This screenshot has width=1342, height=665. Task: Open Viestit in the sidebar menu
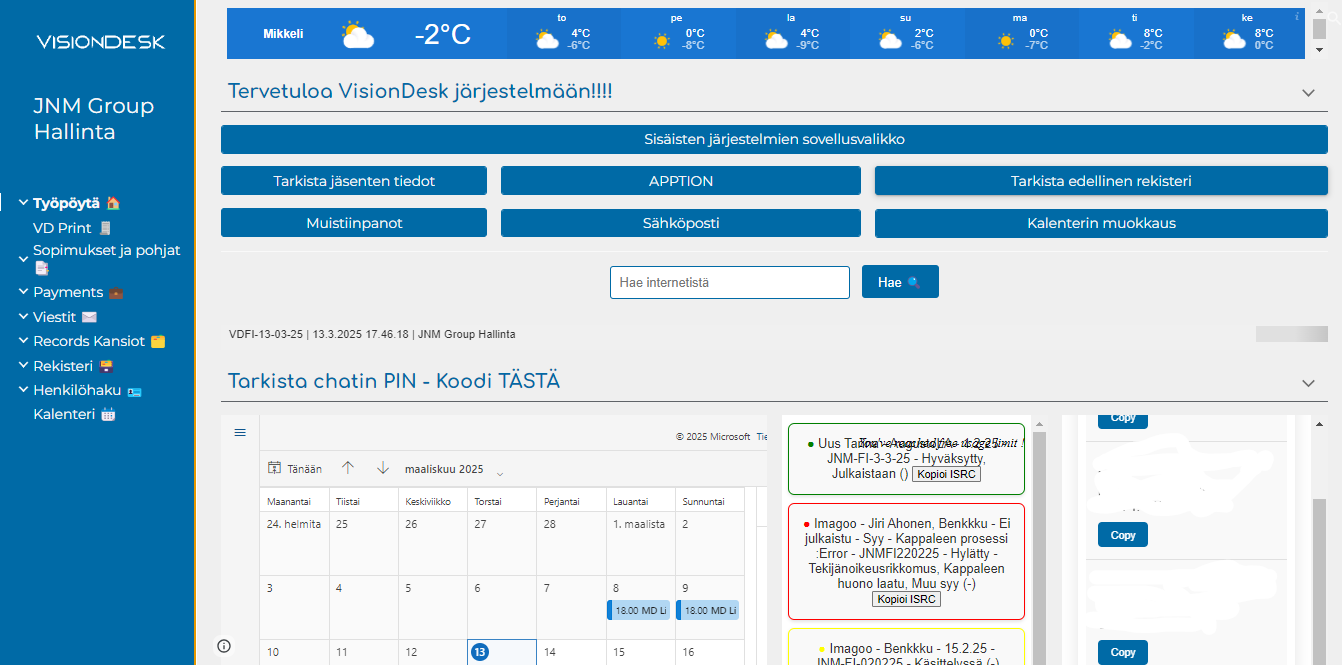[x=55, y=317]
